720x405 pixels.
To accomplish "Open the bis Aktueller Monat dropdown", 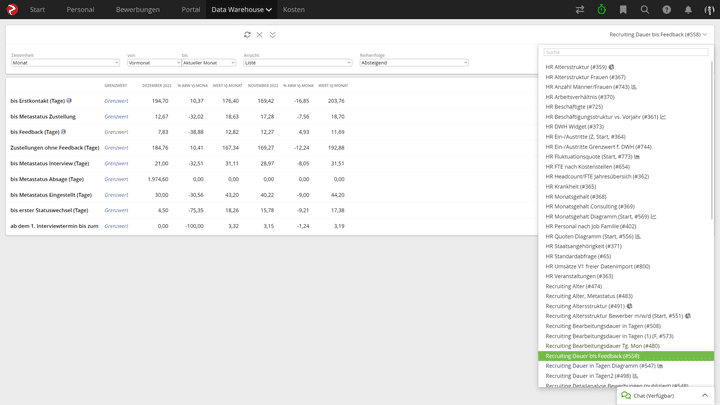I will click(208, 63).
